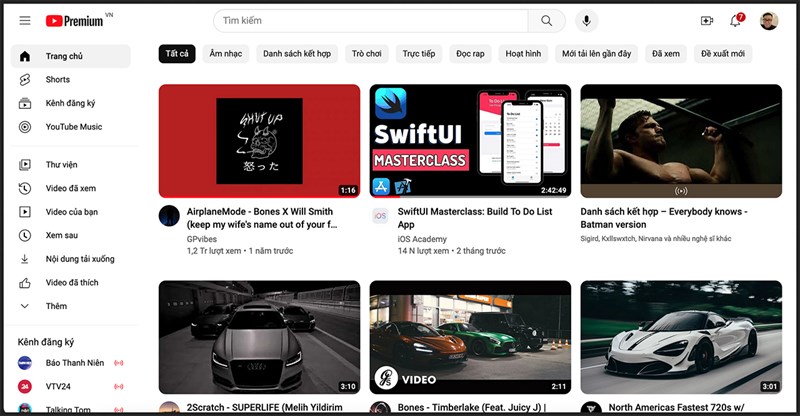The height and width of the screenshot is (416, 800).
Task: Select the Trực tiếp filter chip
Action: click(419, 54)
